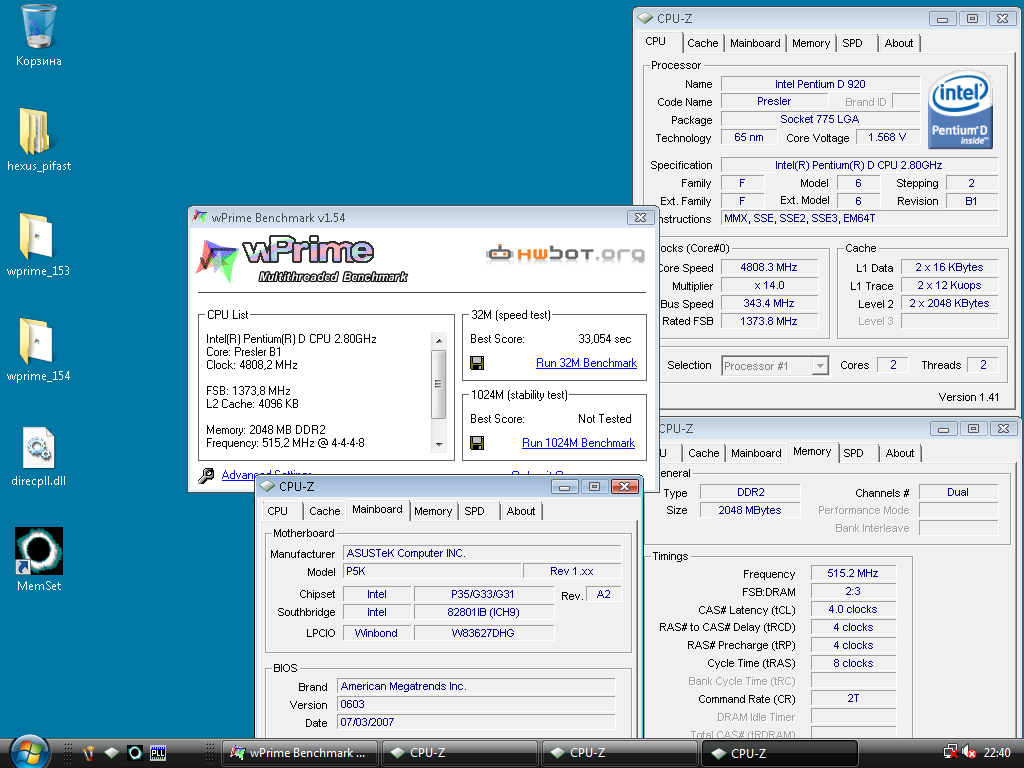1024x768 pixels.
Task: Close the wPrime Benchmark window
Action: (x=640, y=217)
